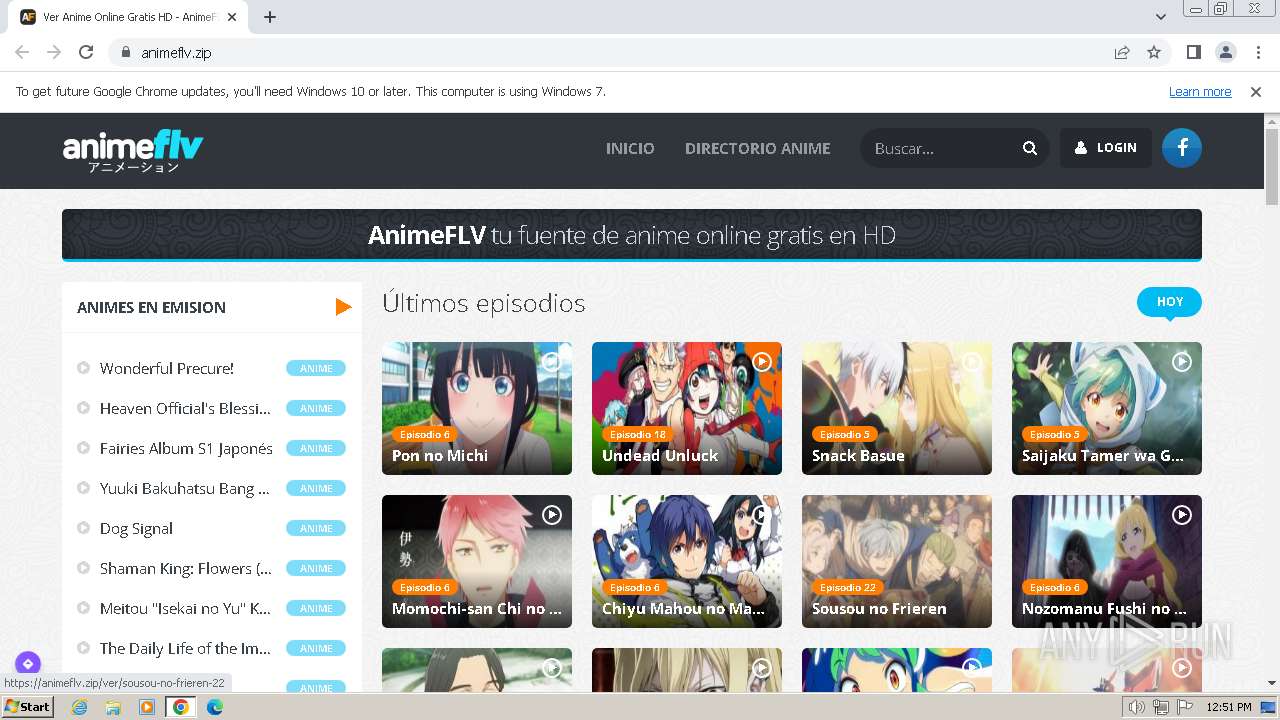Click ANIME tag beside Dog Signal

pyautogui.click(x=316, y=528)
